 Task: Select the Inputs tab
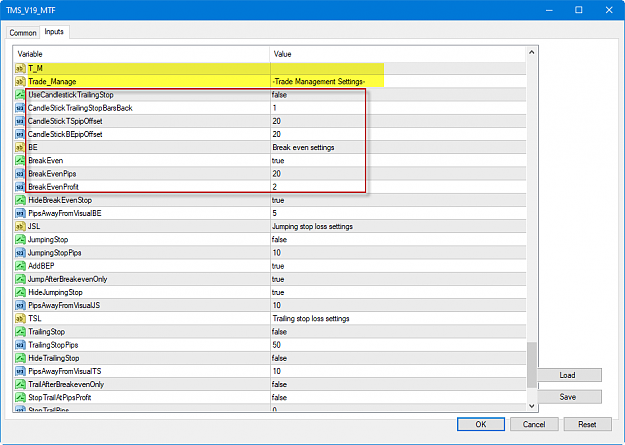tap(54, 32)
